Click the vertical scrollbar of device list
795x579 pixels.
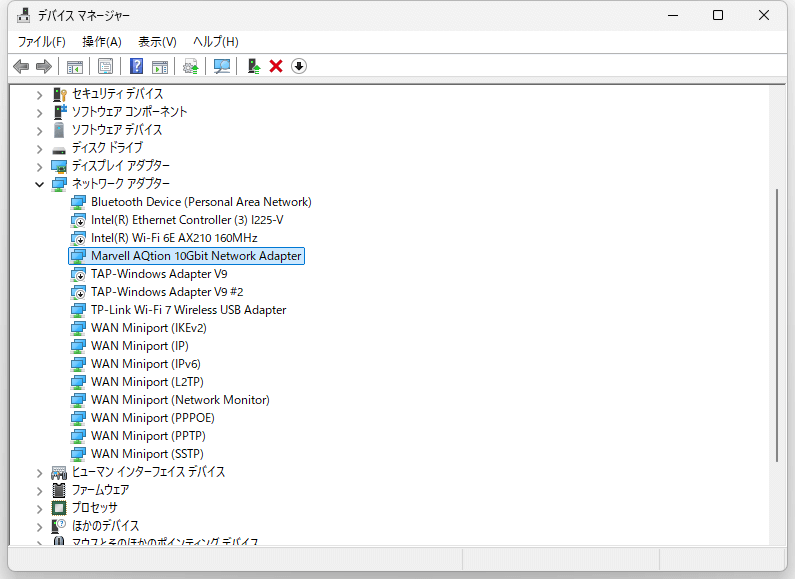tap(778, 320)
